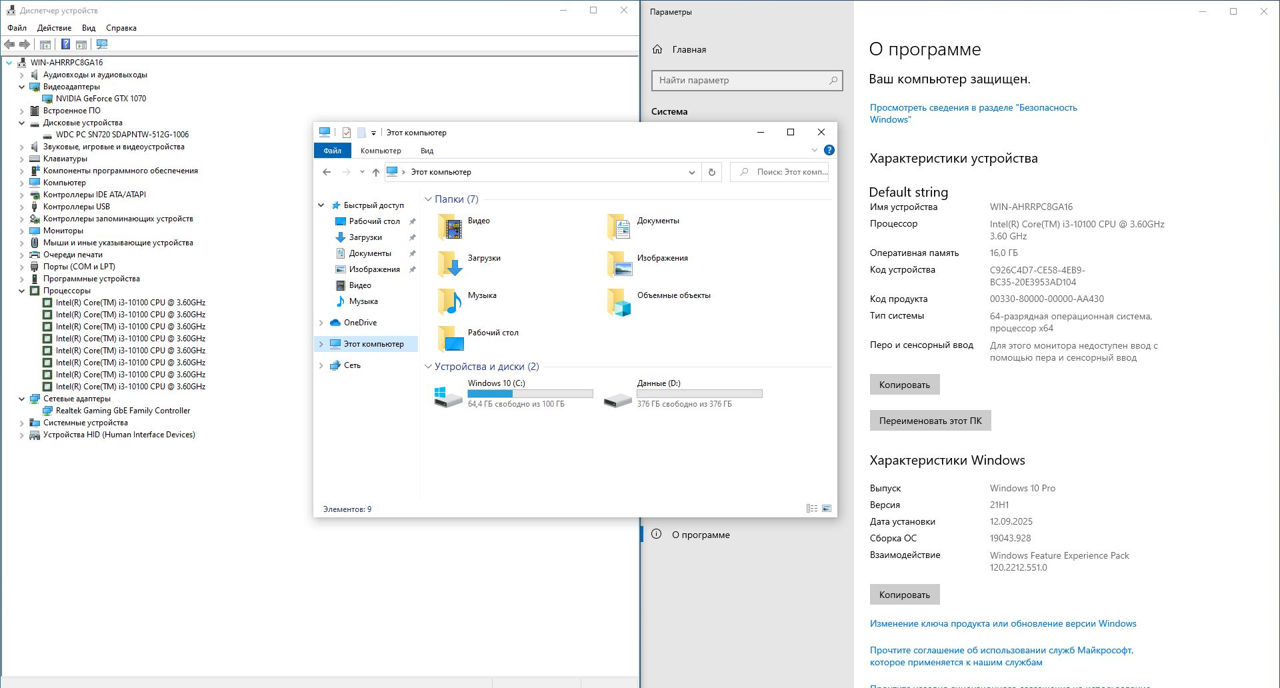Collapse the Процессоры tree node
Image resolution: width=1280 pixels, height=688 pixels.
pos(22,291)
